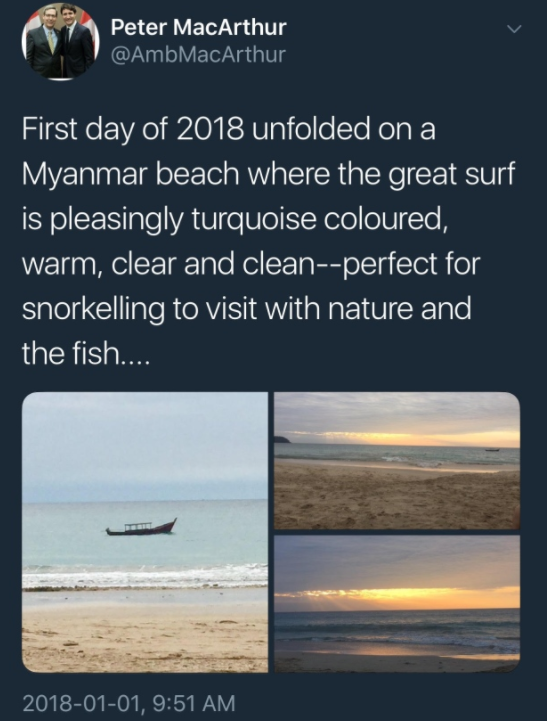Click the grey sky in the left photo
The height and width of the screenshot is (721, 549).
pos(145,441)
